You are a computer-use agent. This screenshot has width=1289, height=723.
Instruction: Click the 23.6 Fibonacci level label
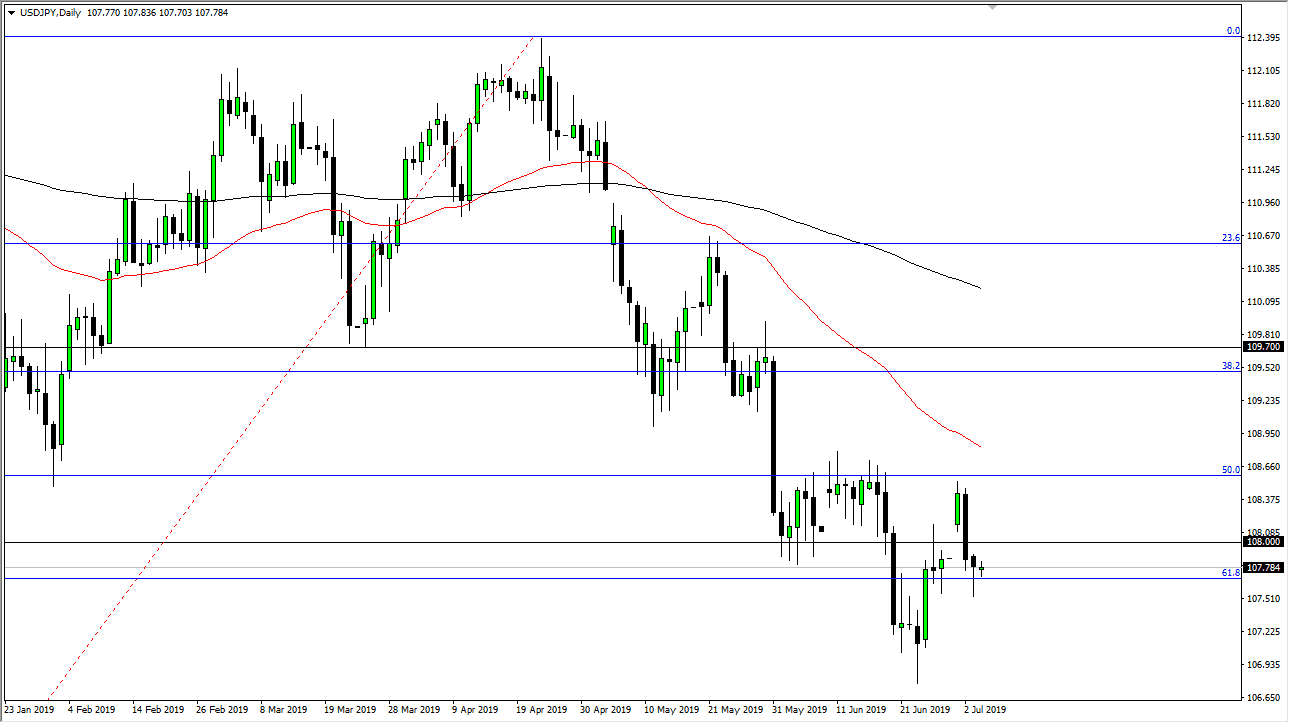pos(1232,237)
